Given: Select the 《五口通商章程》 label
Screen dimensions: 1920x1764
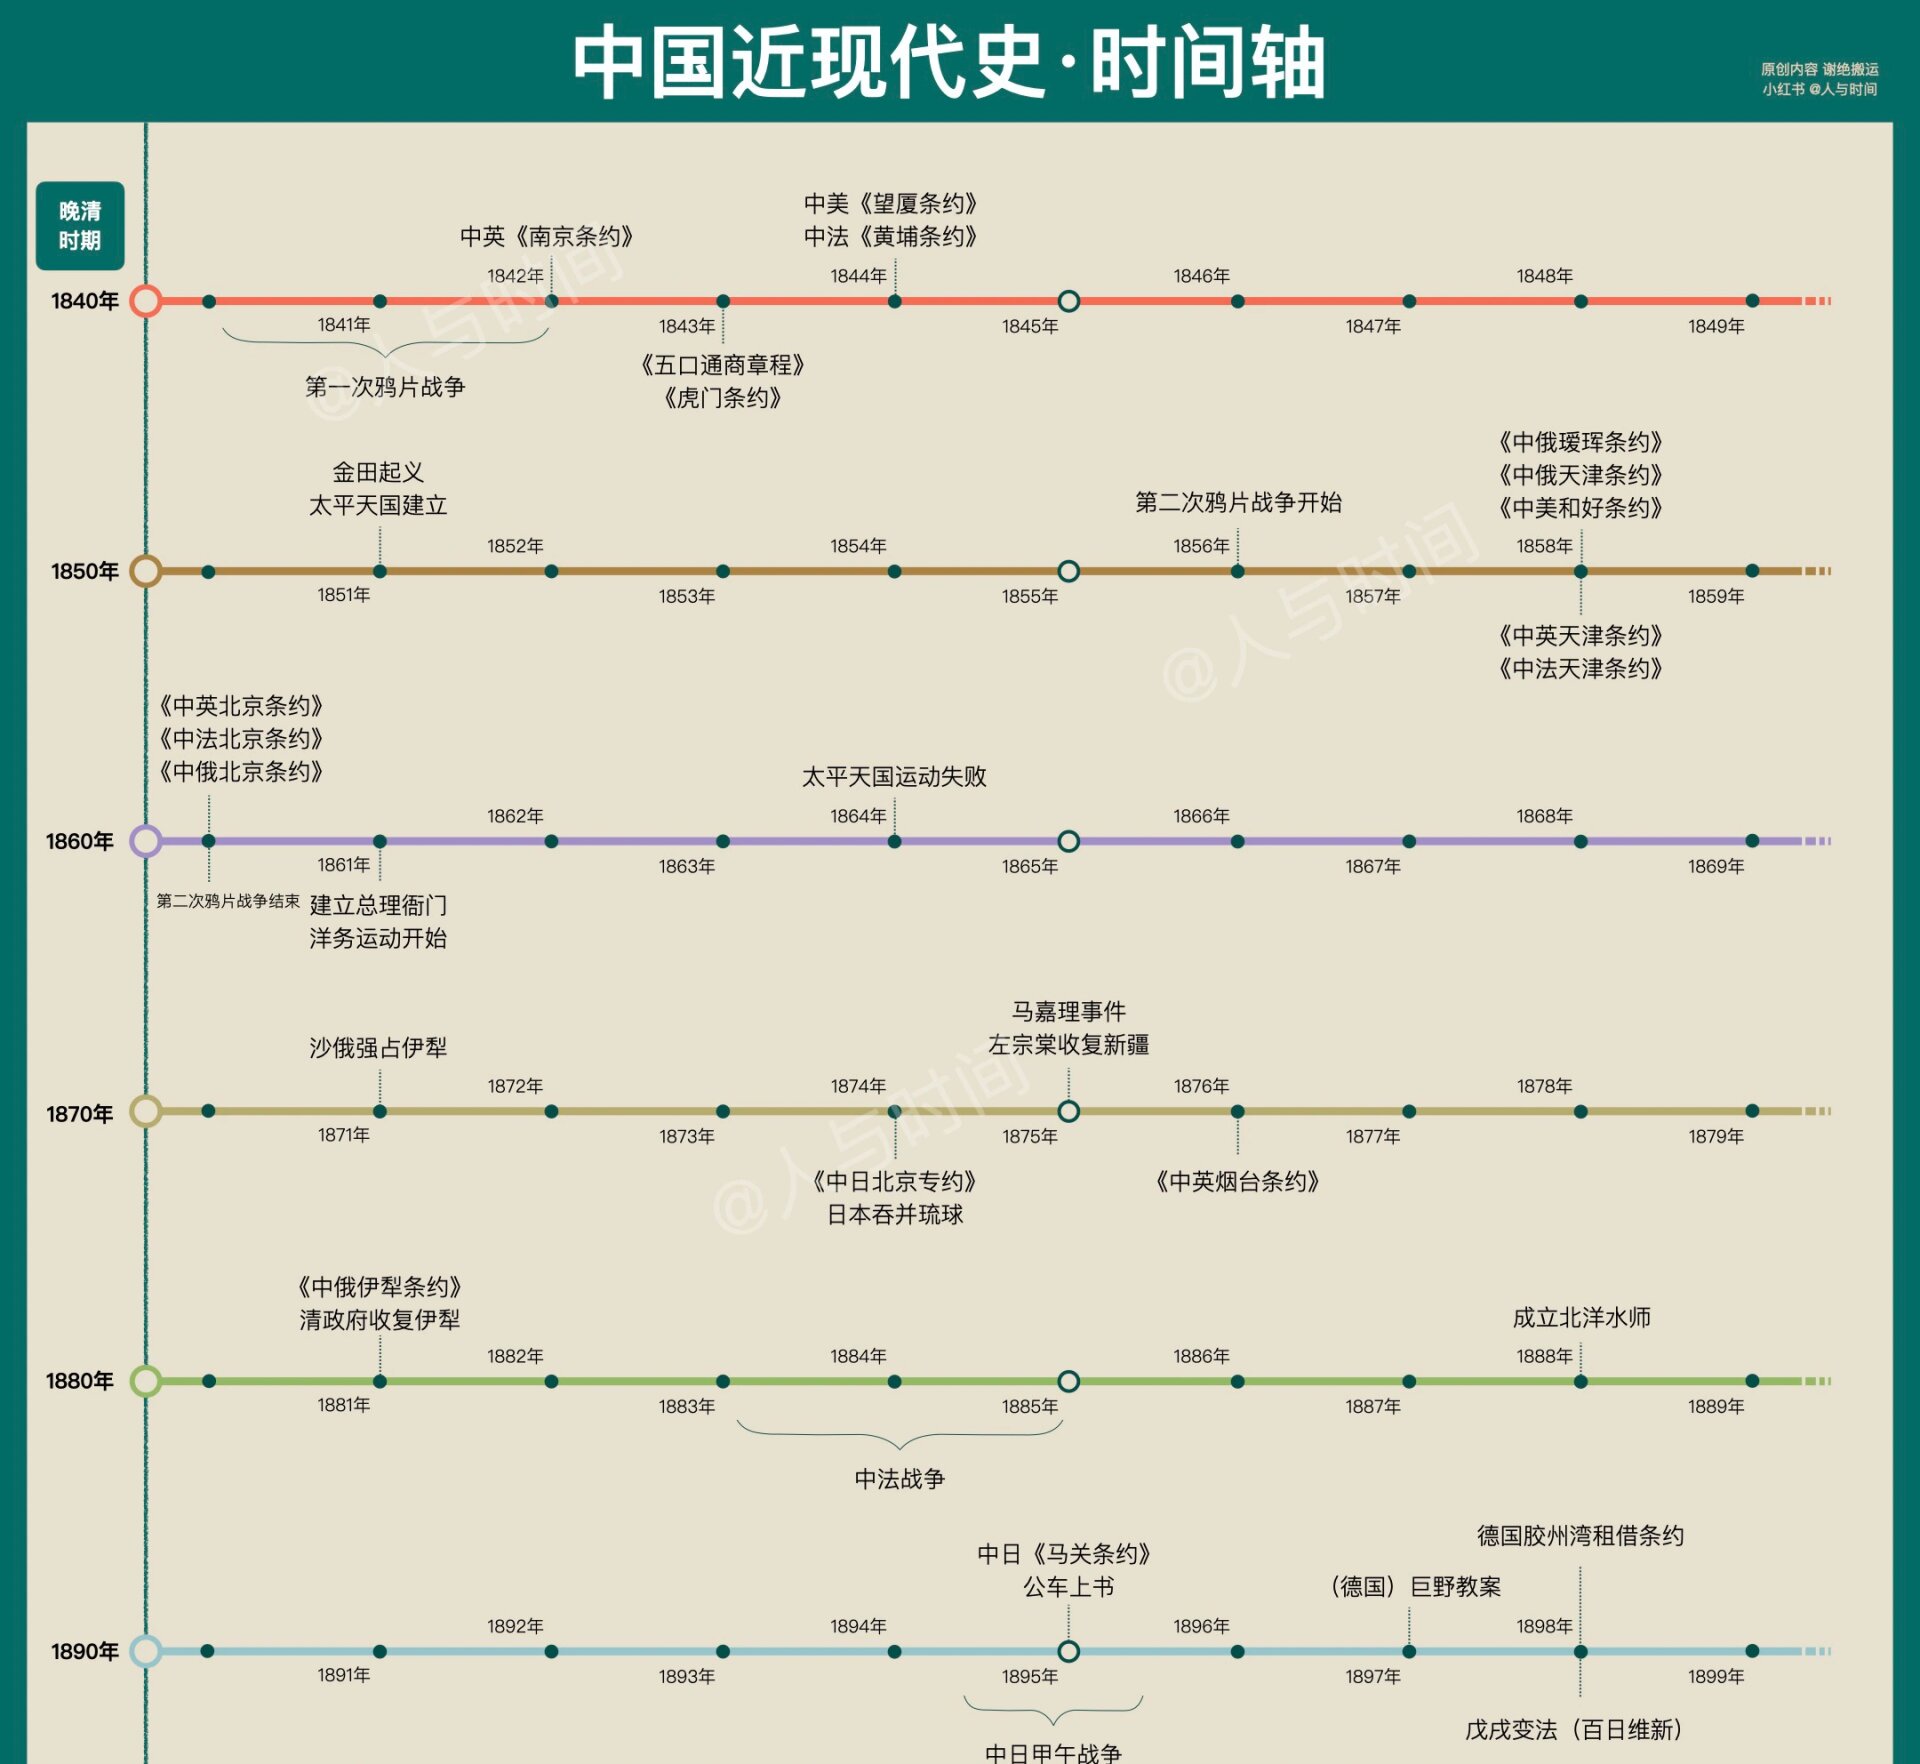Looking at the screenshot, I should coord(723,365).
